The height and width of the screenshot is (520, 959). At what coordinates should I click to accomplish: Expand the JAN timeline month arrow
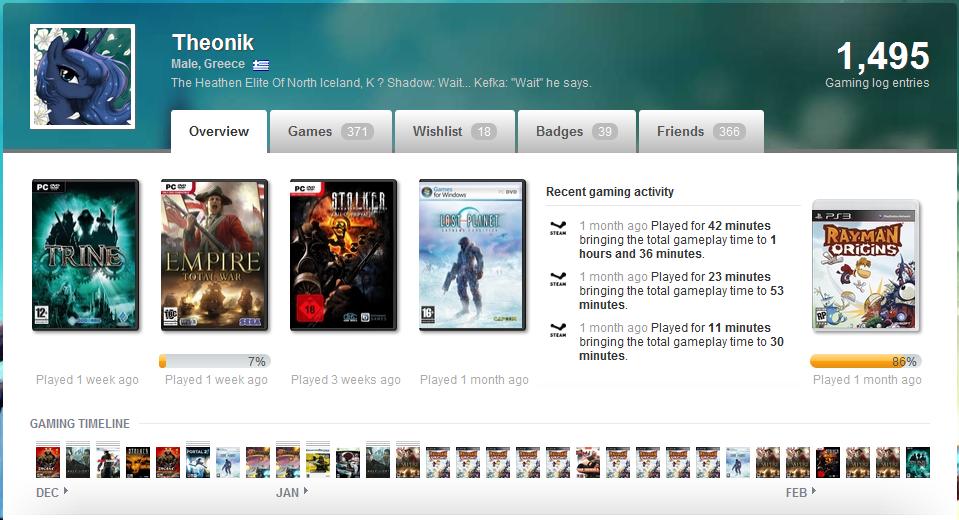306,491
